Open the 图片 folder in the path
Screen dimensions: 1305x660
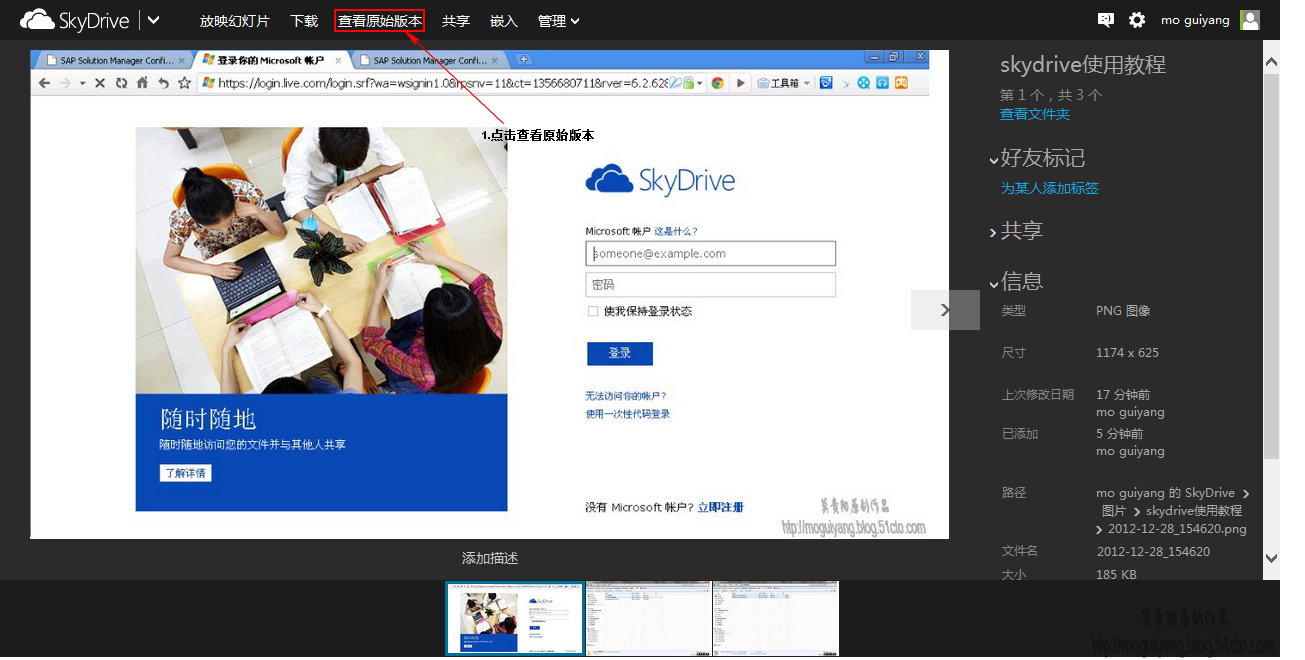click(x=1114, y=511)
